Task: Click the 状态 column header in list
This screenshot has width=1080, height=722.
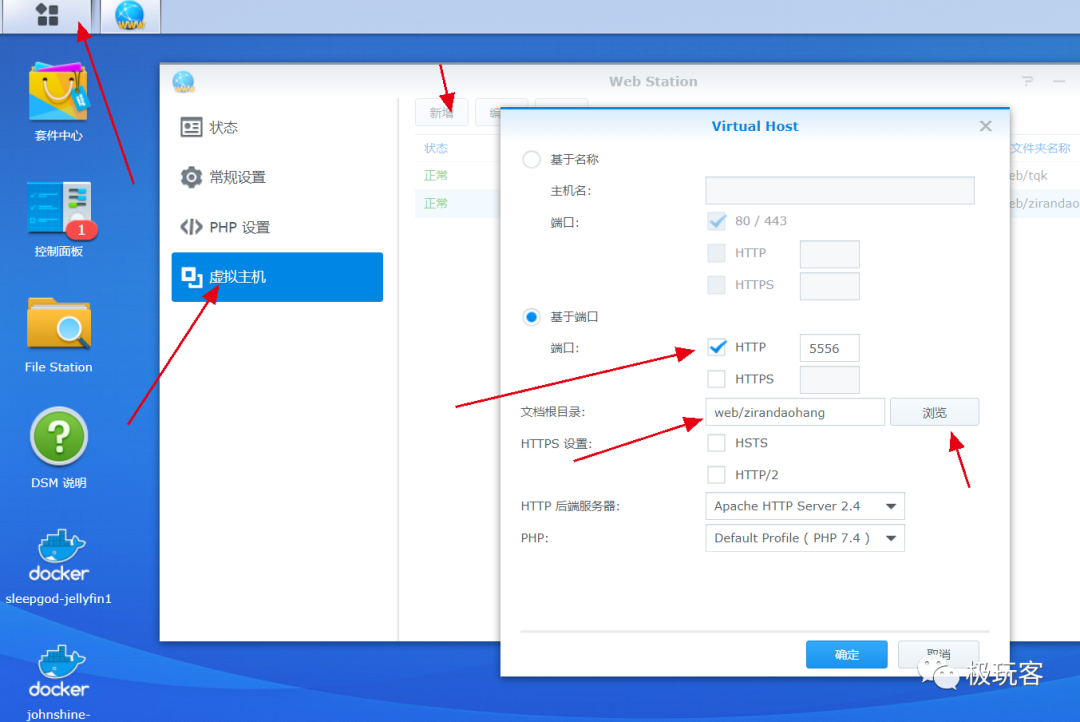Action: [436, 148]
